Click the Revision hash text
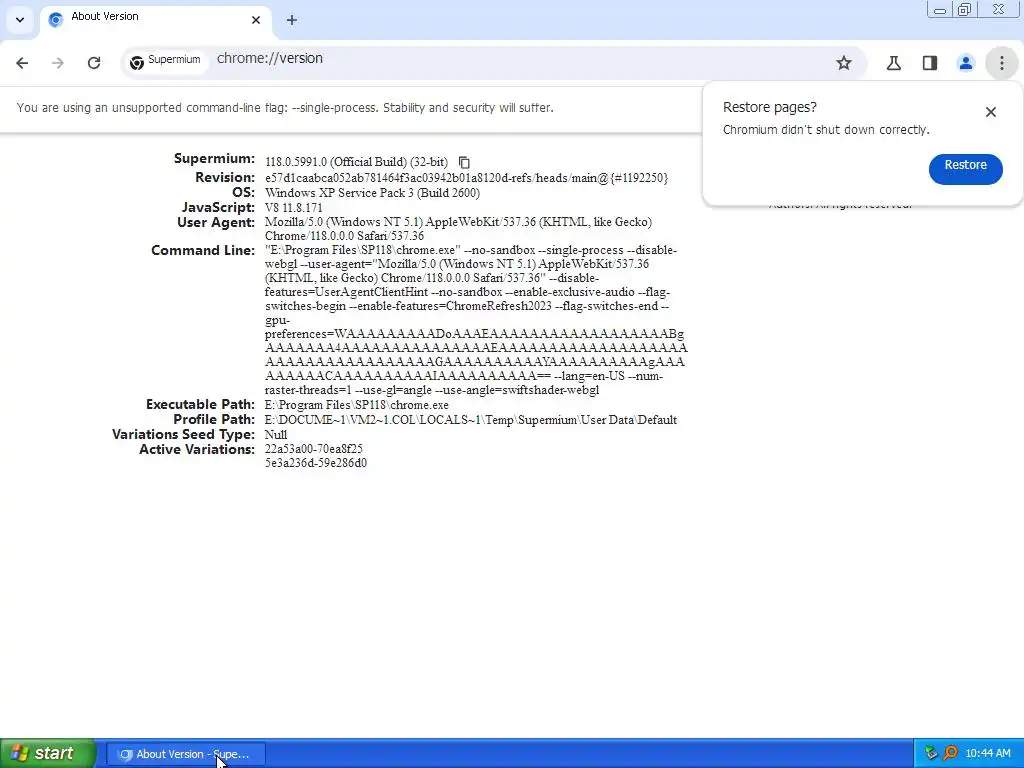The width and height of the screenshot is (1024, 768). point(466,178)
